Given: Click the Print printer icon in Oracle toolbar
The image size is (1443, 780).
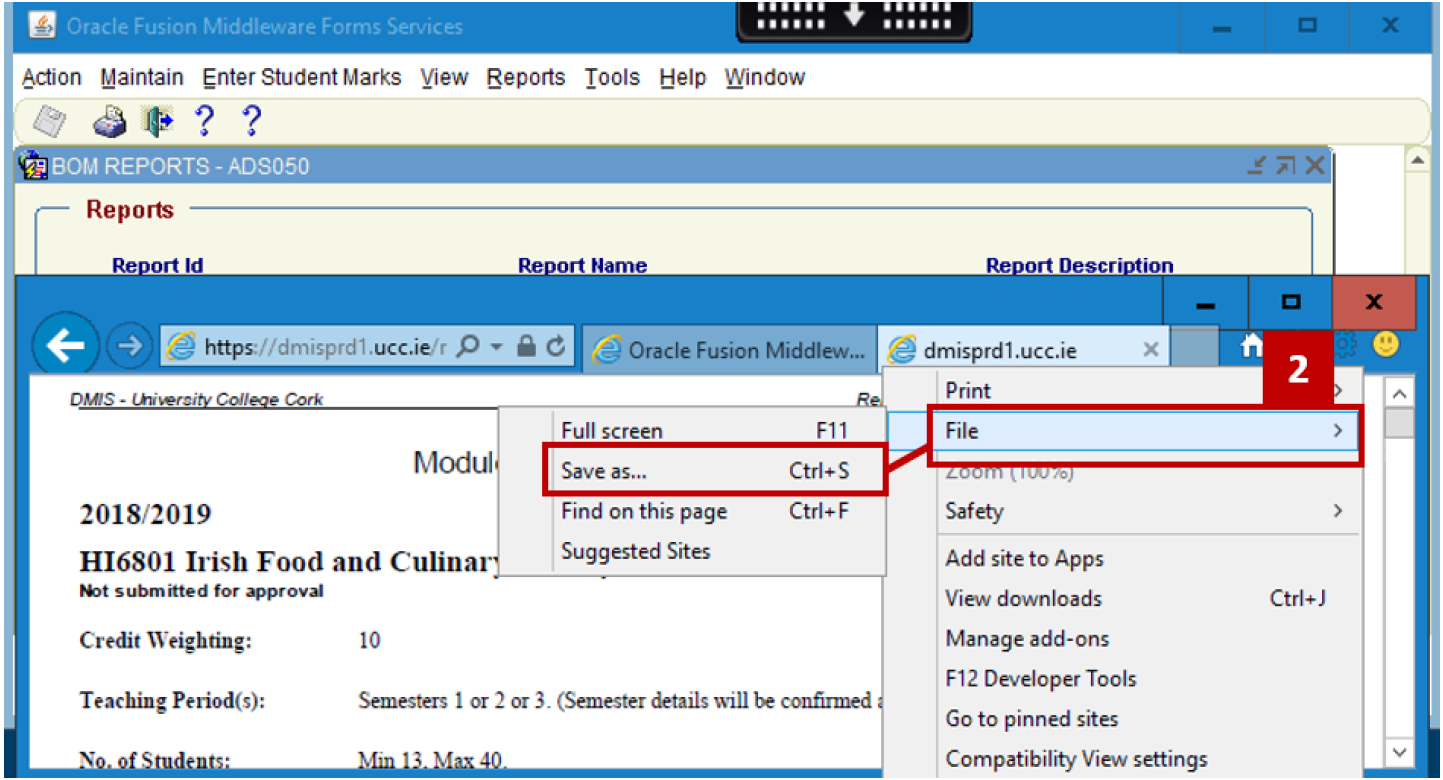Looking at the screenshot, I should pyautogui.click(x=110, y=122).
